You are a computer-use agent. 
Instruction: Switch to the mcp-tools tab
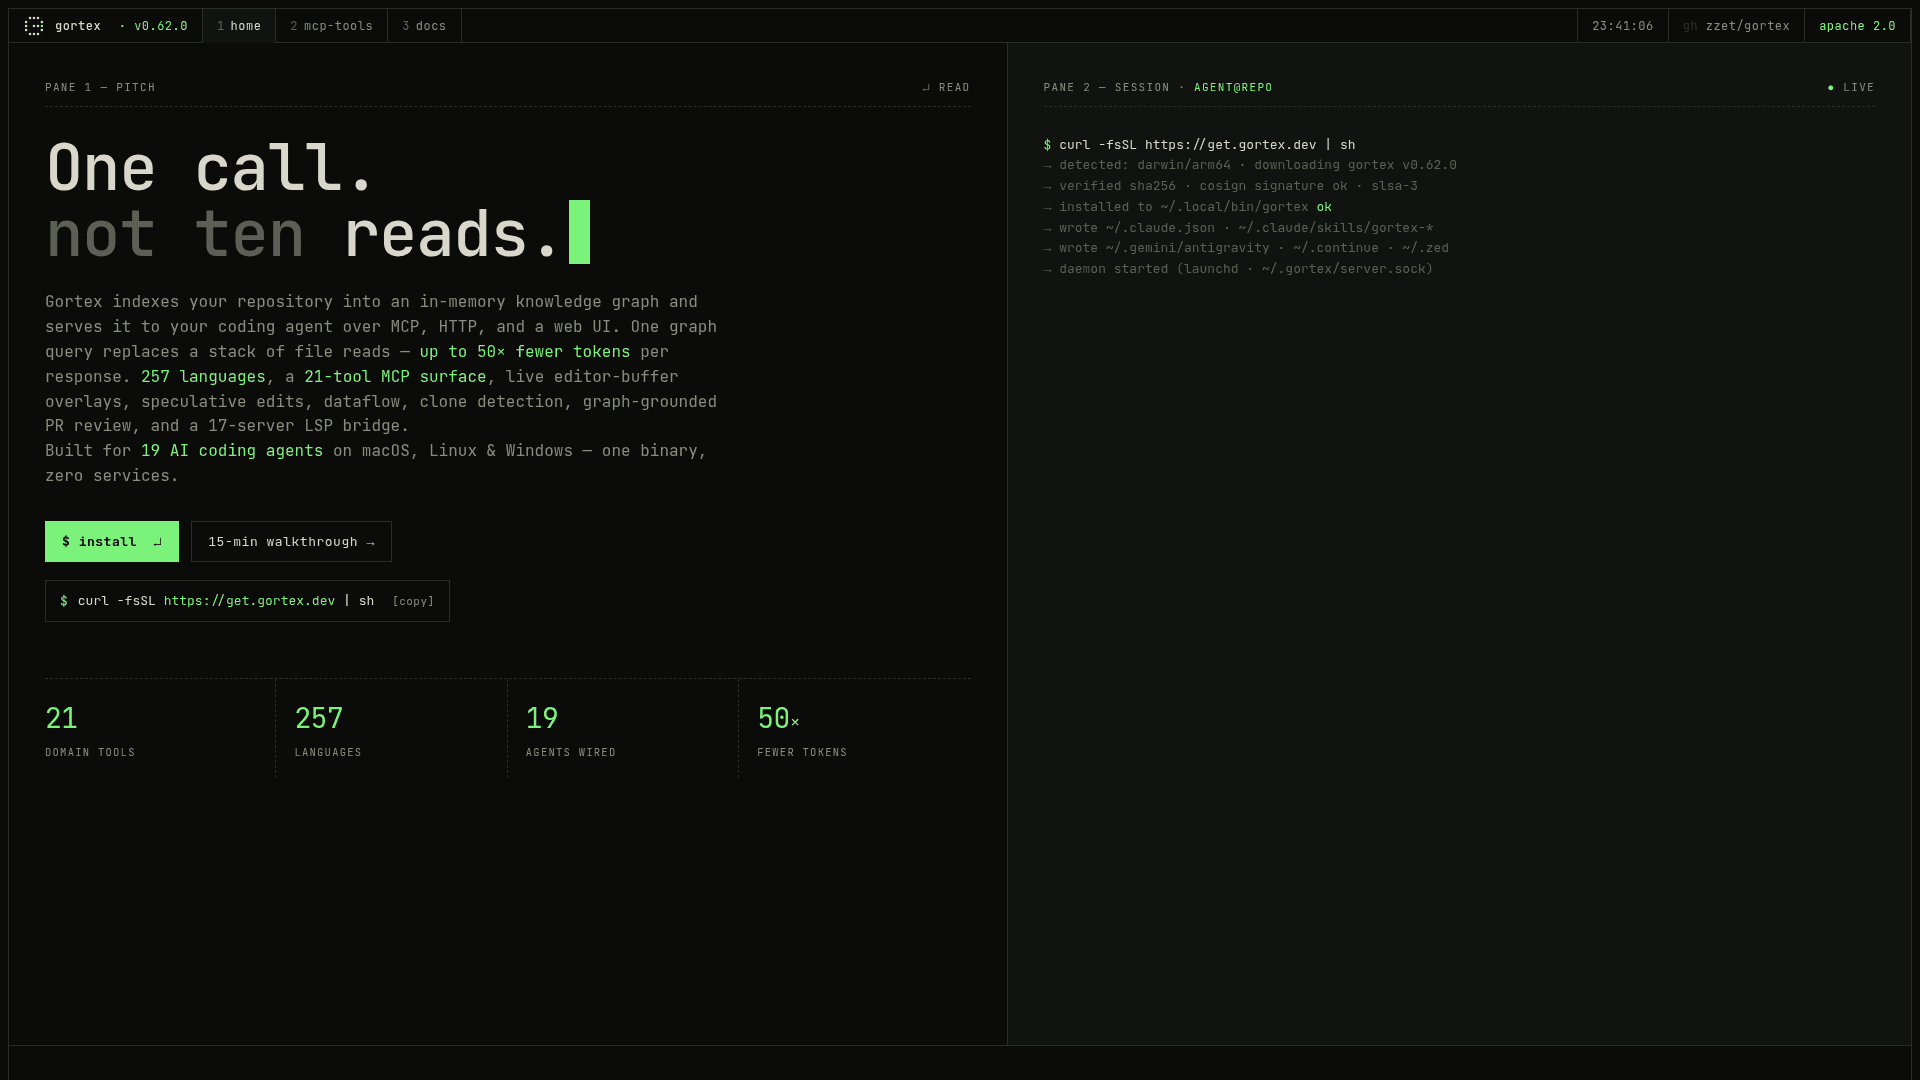pos(331,26)
